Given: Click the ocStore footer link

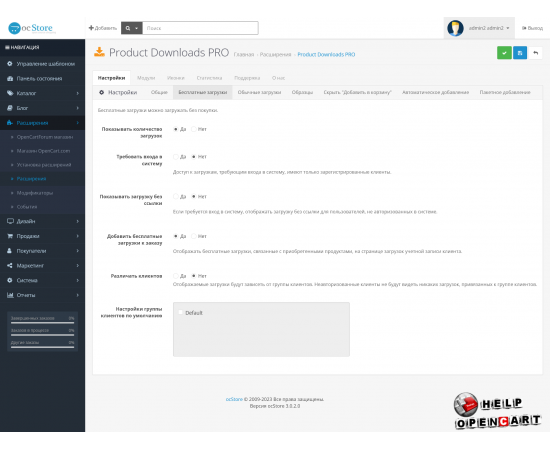Looking at the screenshot, I should (x=234, y=399).
